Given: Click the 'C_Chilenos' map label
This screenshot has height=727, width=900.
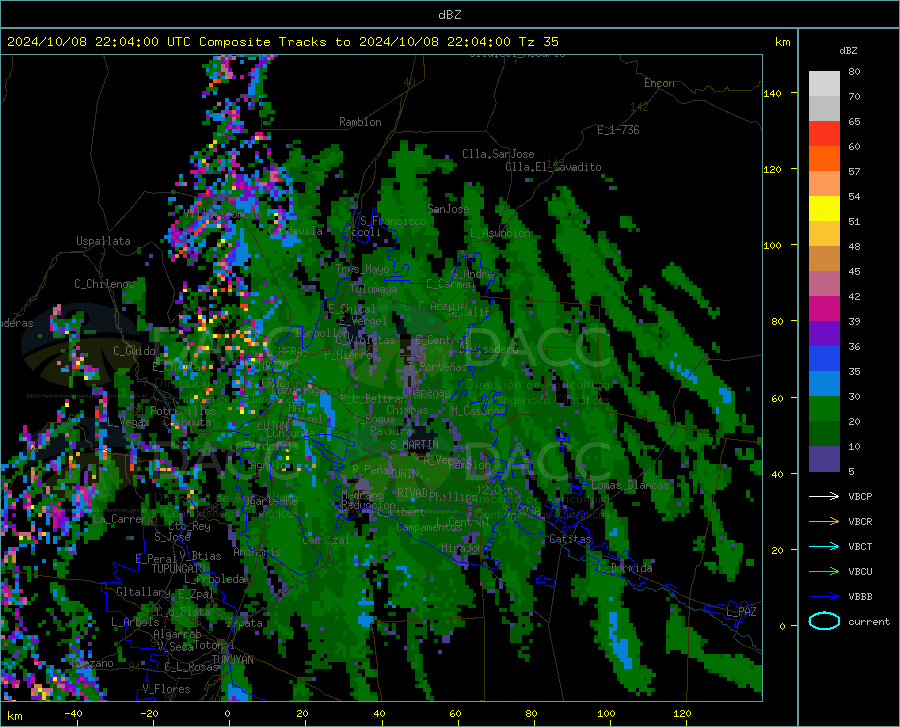Looking at the screenshot, I should point(104,284).
